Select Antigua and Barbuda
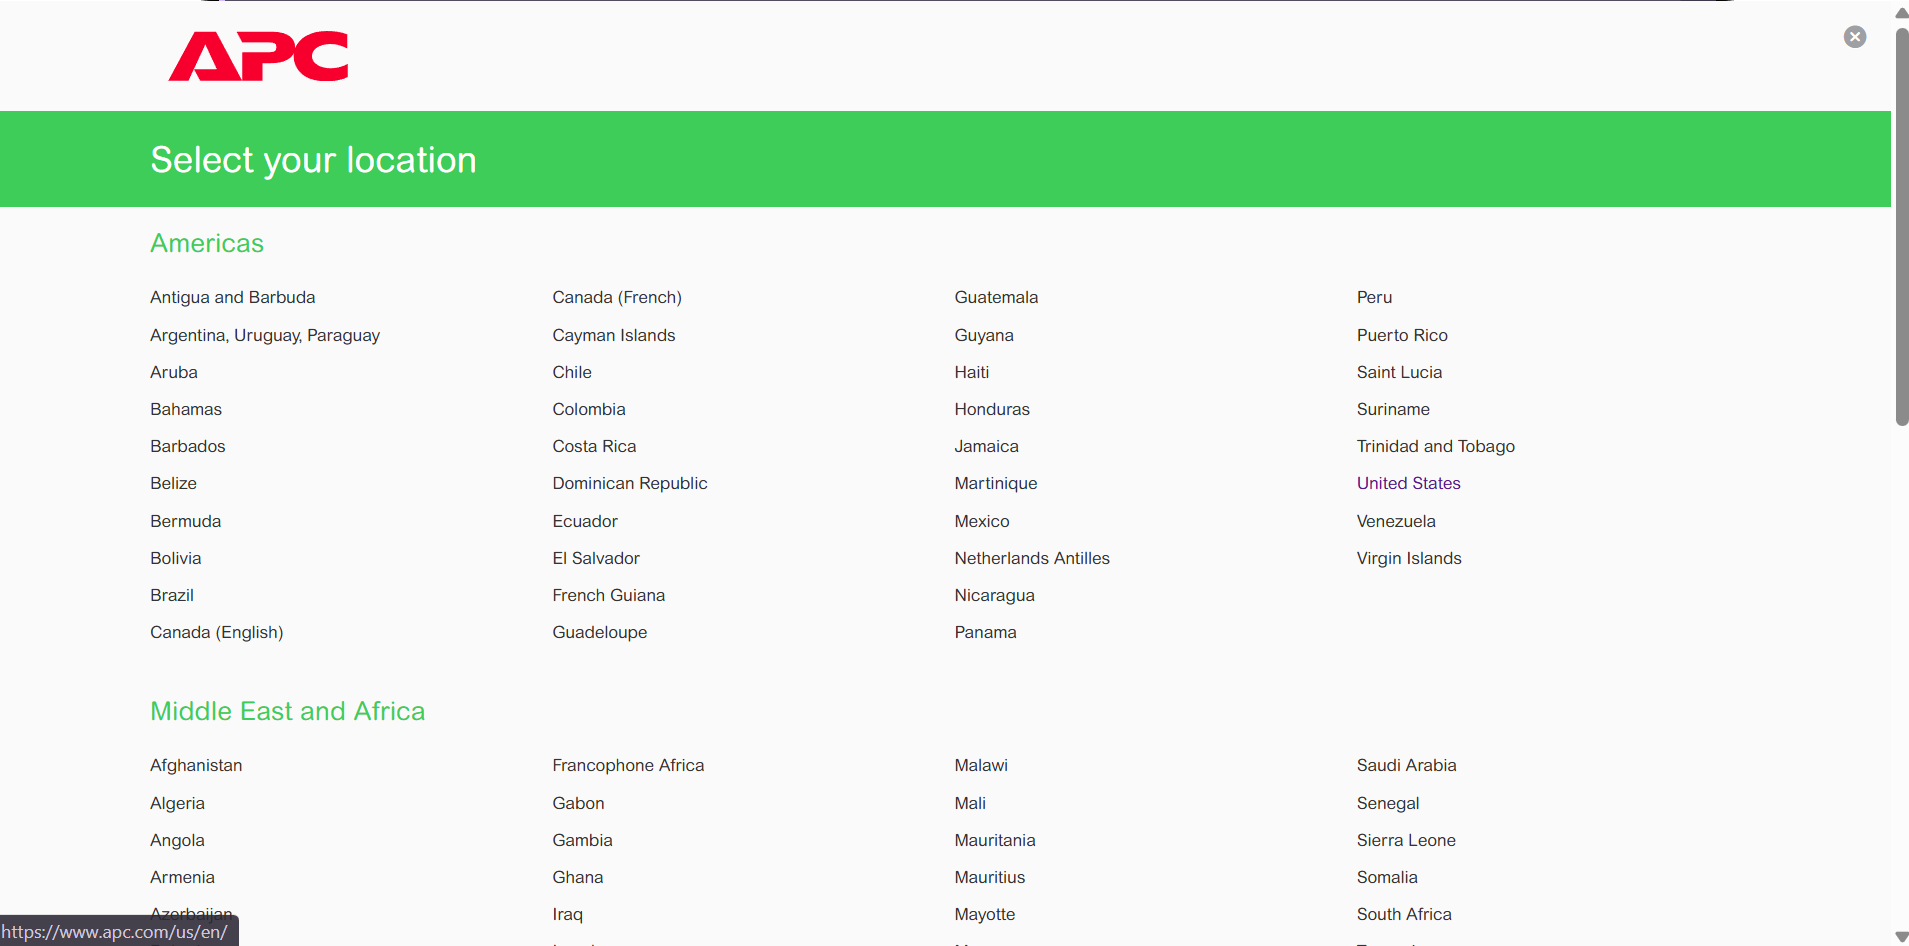The height and width of the screenshot is (946, 1909). click(233, 297)
